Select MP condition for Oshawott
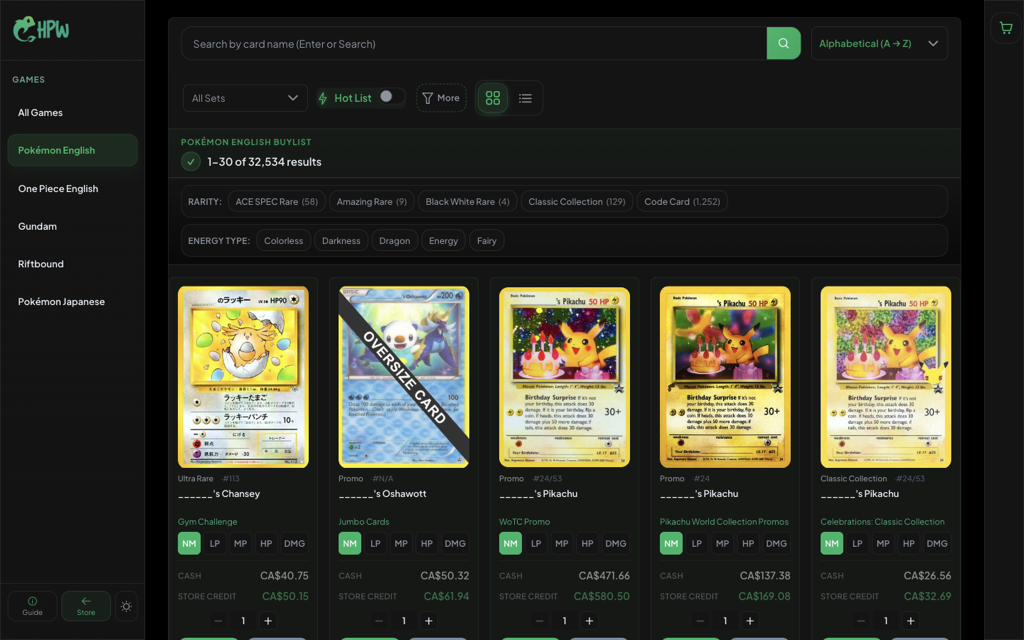This screenshot has width=1024, height=640. [x=401, y=543]
